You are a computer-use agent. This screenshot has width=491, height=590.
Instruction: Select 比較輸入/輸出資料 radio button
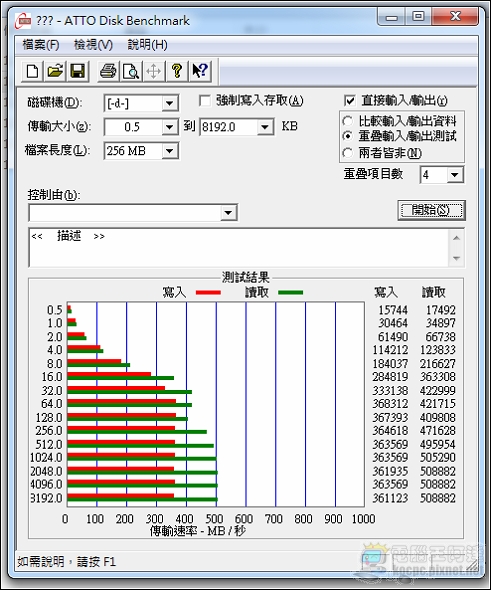(348, 121)
